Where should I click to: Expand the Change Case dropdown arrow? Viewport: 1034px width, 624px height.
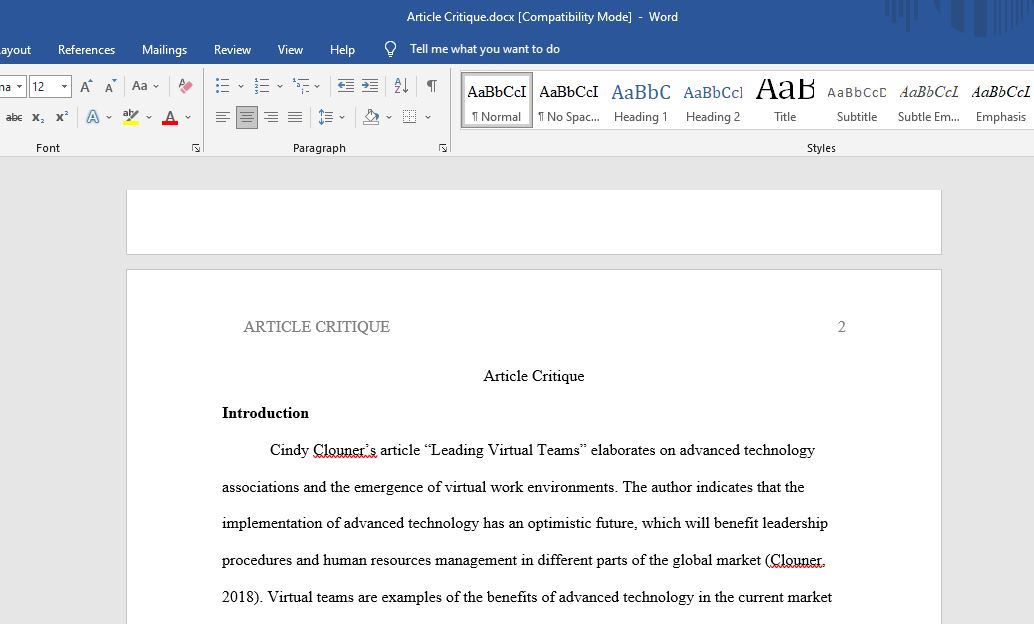click(x=156, y=86)
